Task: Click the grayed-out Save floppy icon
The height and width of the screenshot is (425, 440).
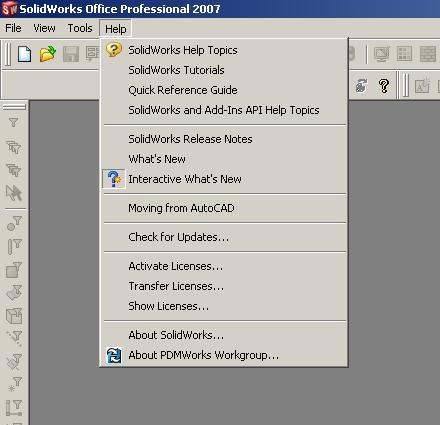Action: pos(71,54)
